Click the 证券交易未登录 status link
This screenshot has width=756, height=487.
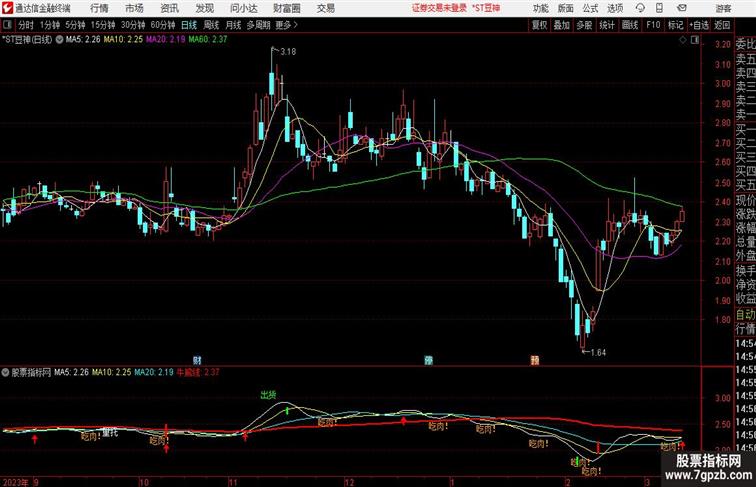[x=439, y=8]
